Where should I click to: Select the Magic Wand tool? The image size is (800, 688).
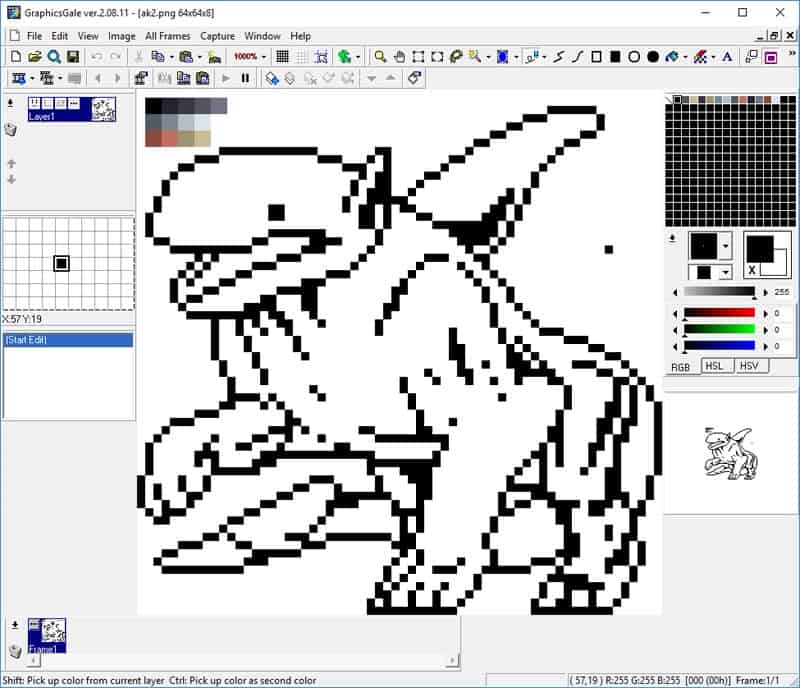(x=475, y=57)
